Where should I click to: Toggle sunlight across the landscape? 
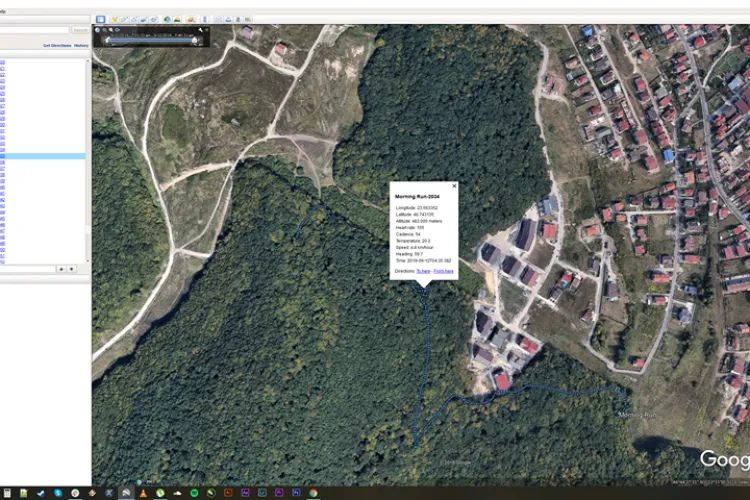[x=177, y=19]
